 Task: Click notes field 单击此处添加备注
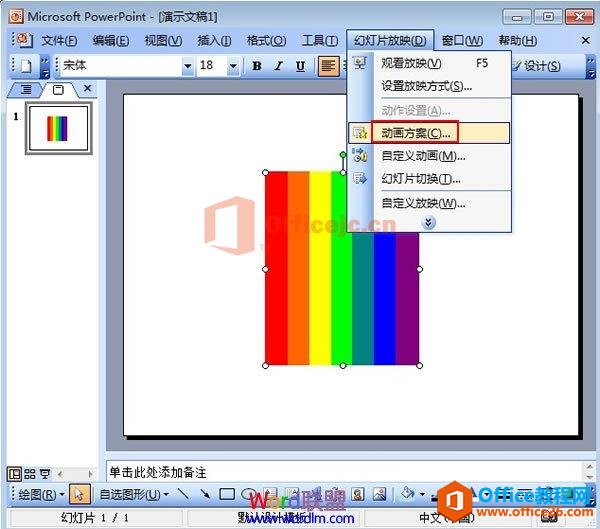pyautogui.click(x=344, y=472)
